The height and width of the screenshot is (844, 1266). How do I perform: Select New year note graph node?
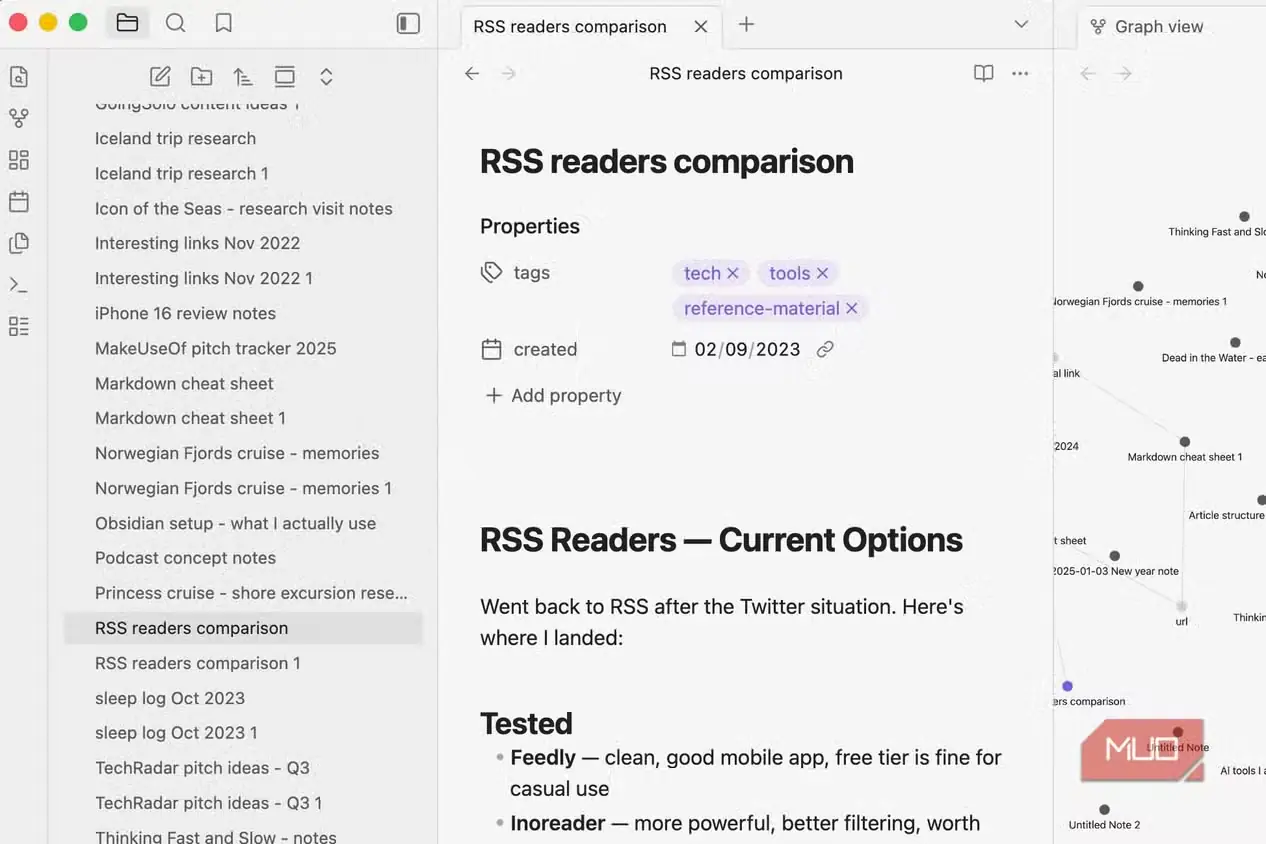coord(1114,556)
